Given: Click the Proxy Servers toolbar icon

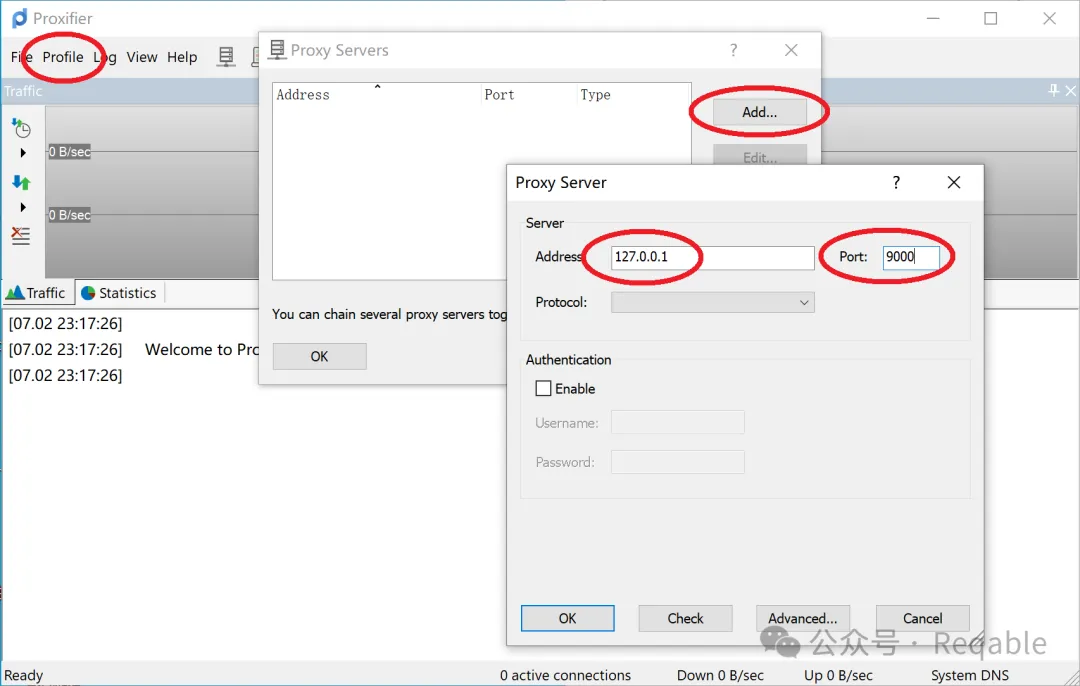Looking at the screenshot, I should [226, 56].
